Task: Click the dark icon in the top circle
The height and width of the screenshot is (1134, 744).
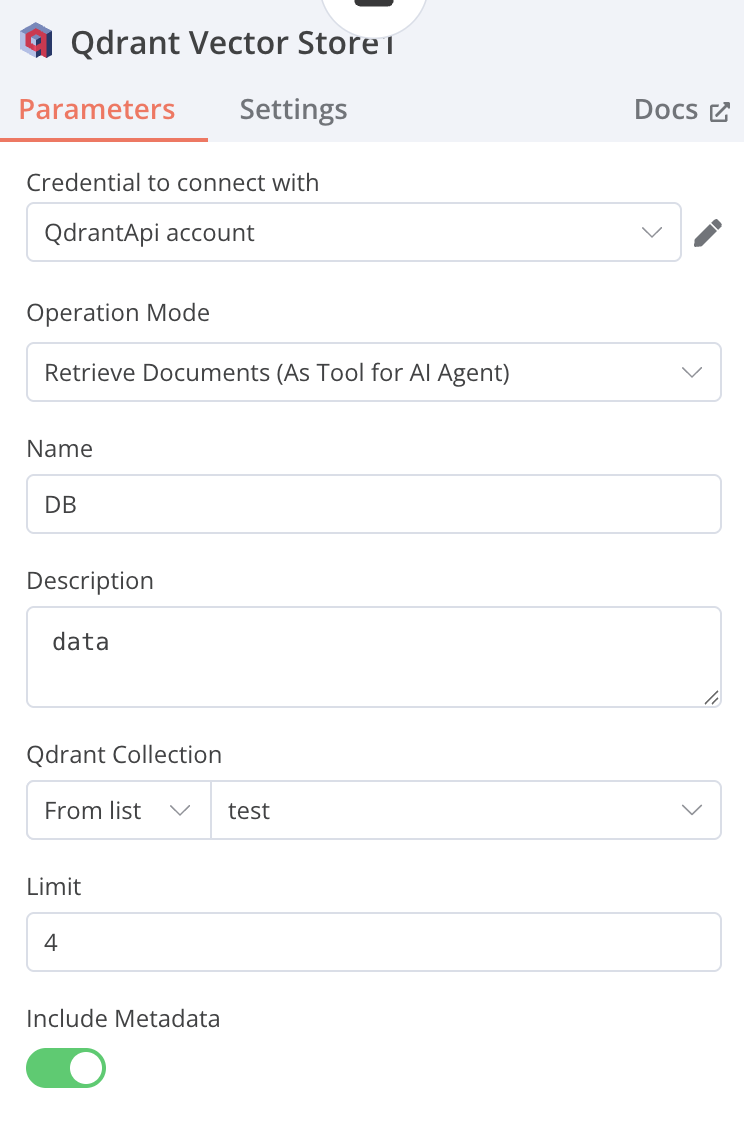Action: pos(374,4)
